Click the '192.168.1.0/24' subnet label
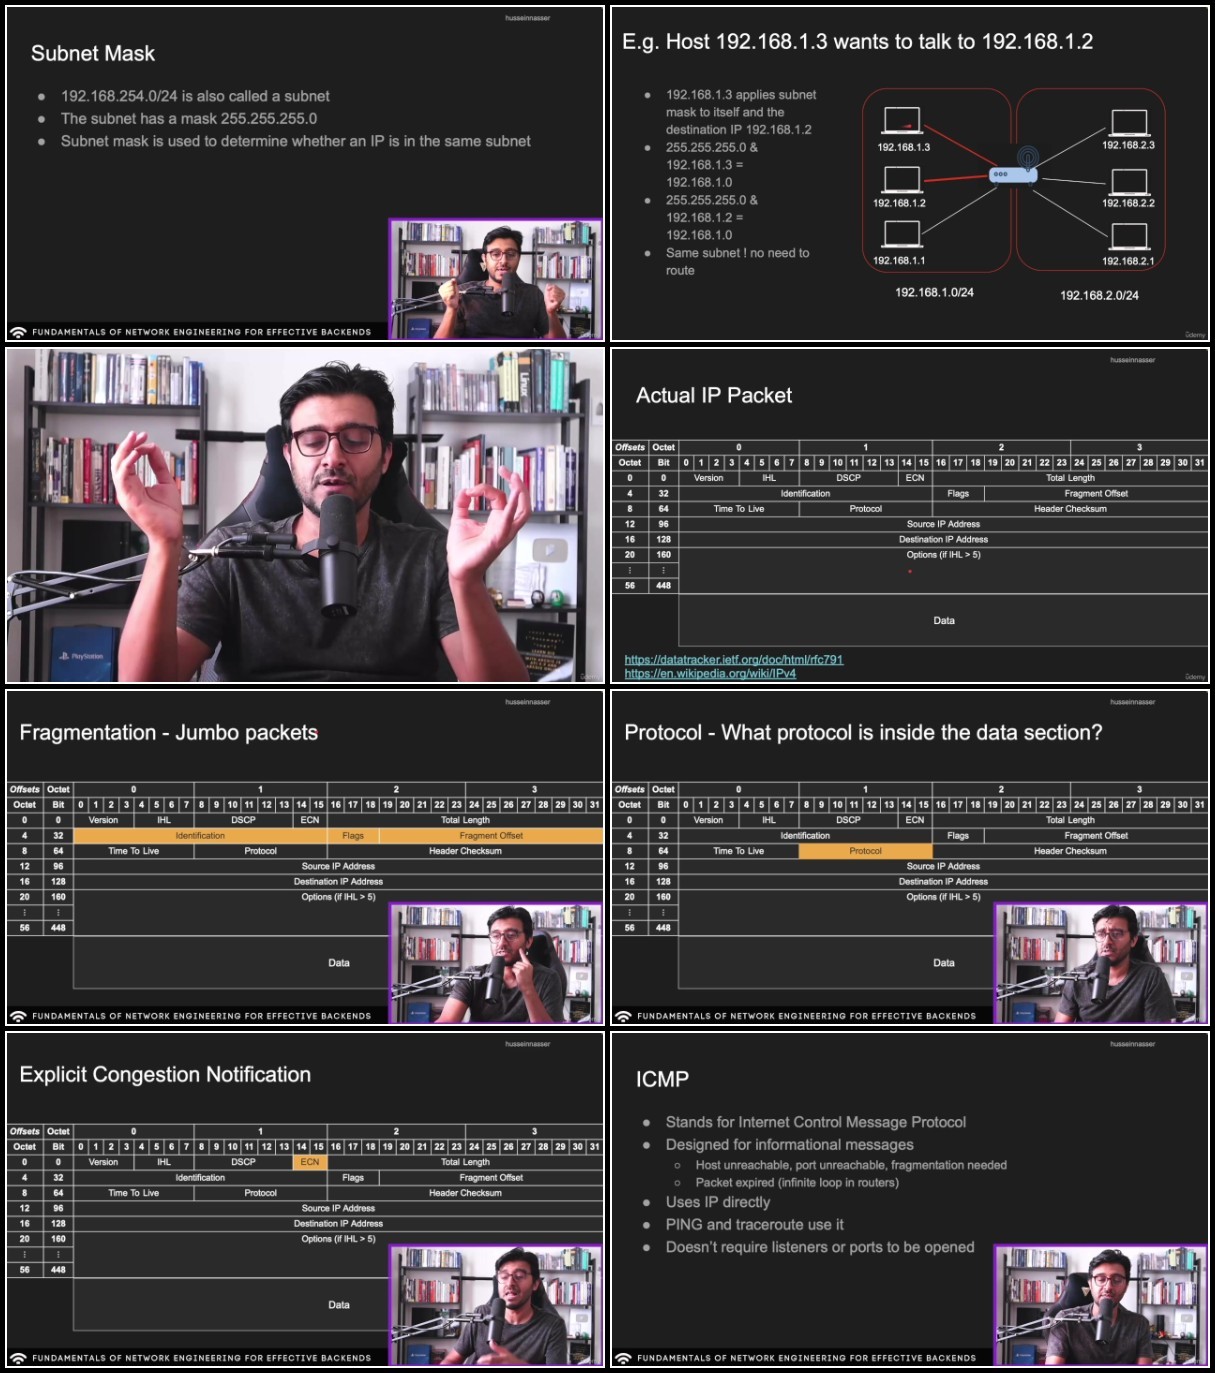Screen dimensions: 1215x1373 [x=934, y=293]
